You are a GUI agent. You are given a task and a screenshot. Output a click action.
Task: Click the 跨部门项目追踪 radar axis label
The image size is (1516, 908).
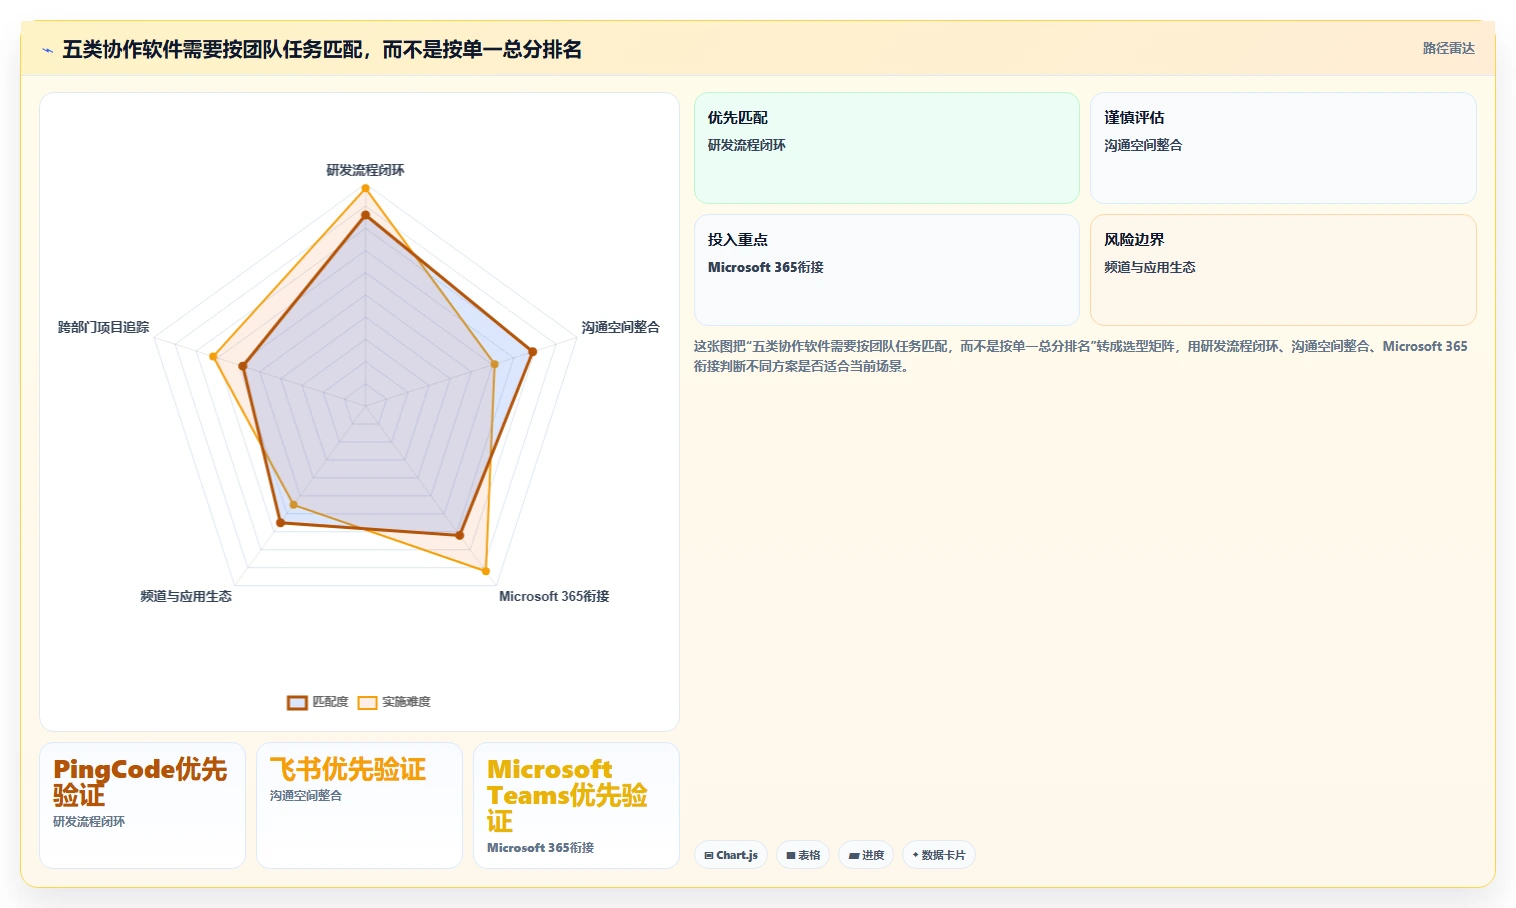pyautogui.click(x=104, y=327)
